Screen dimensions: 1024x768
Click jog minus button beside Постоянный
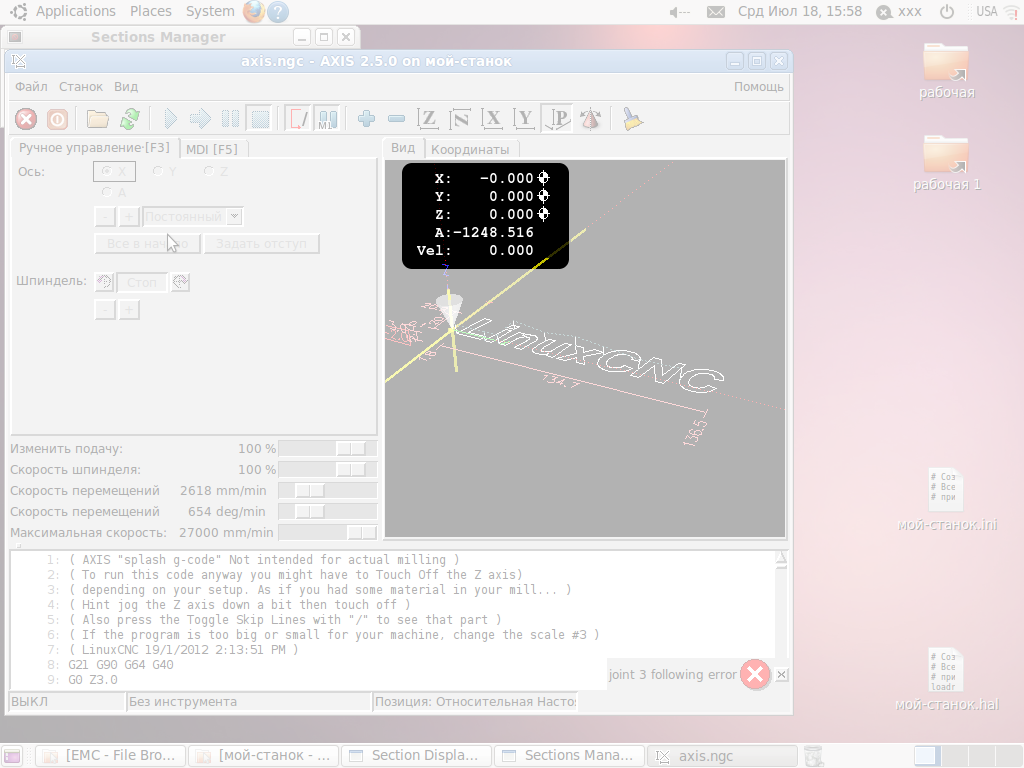tap(105, 216)
